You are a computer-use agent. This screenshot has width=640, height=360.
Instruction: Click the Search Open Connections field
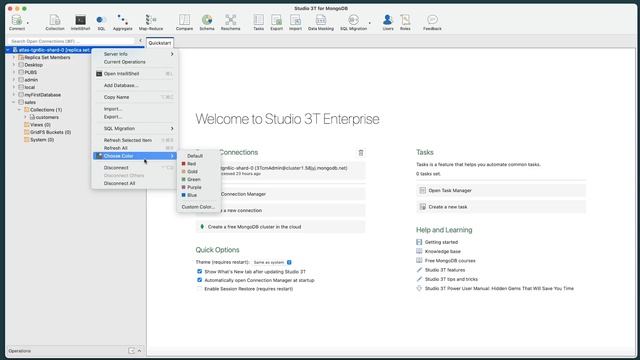tap(72, 41)
